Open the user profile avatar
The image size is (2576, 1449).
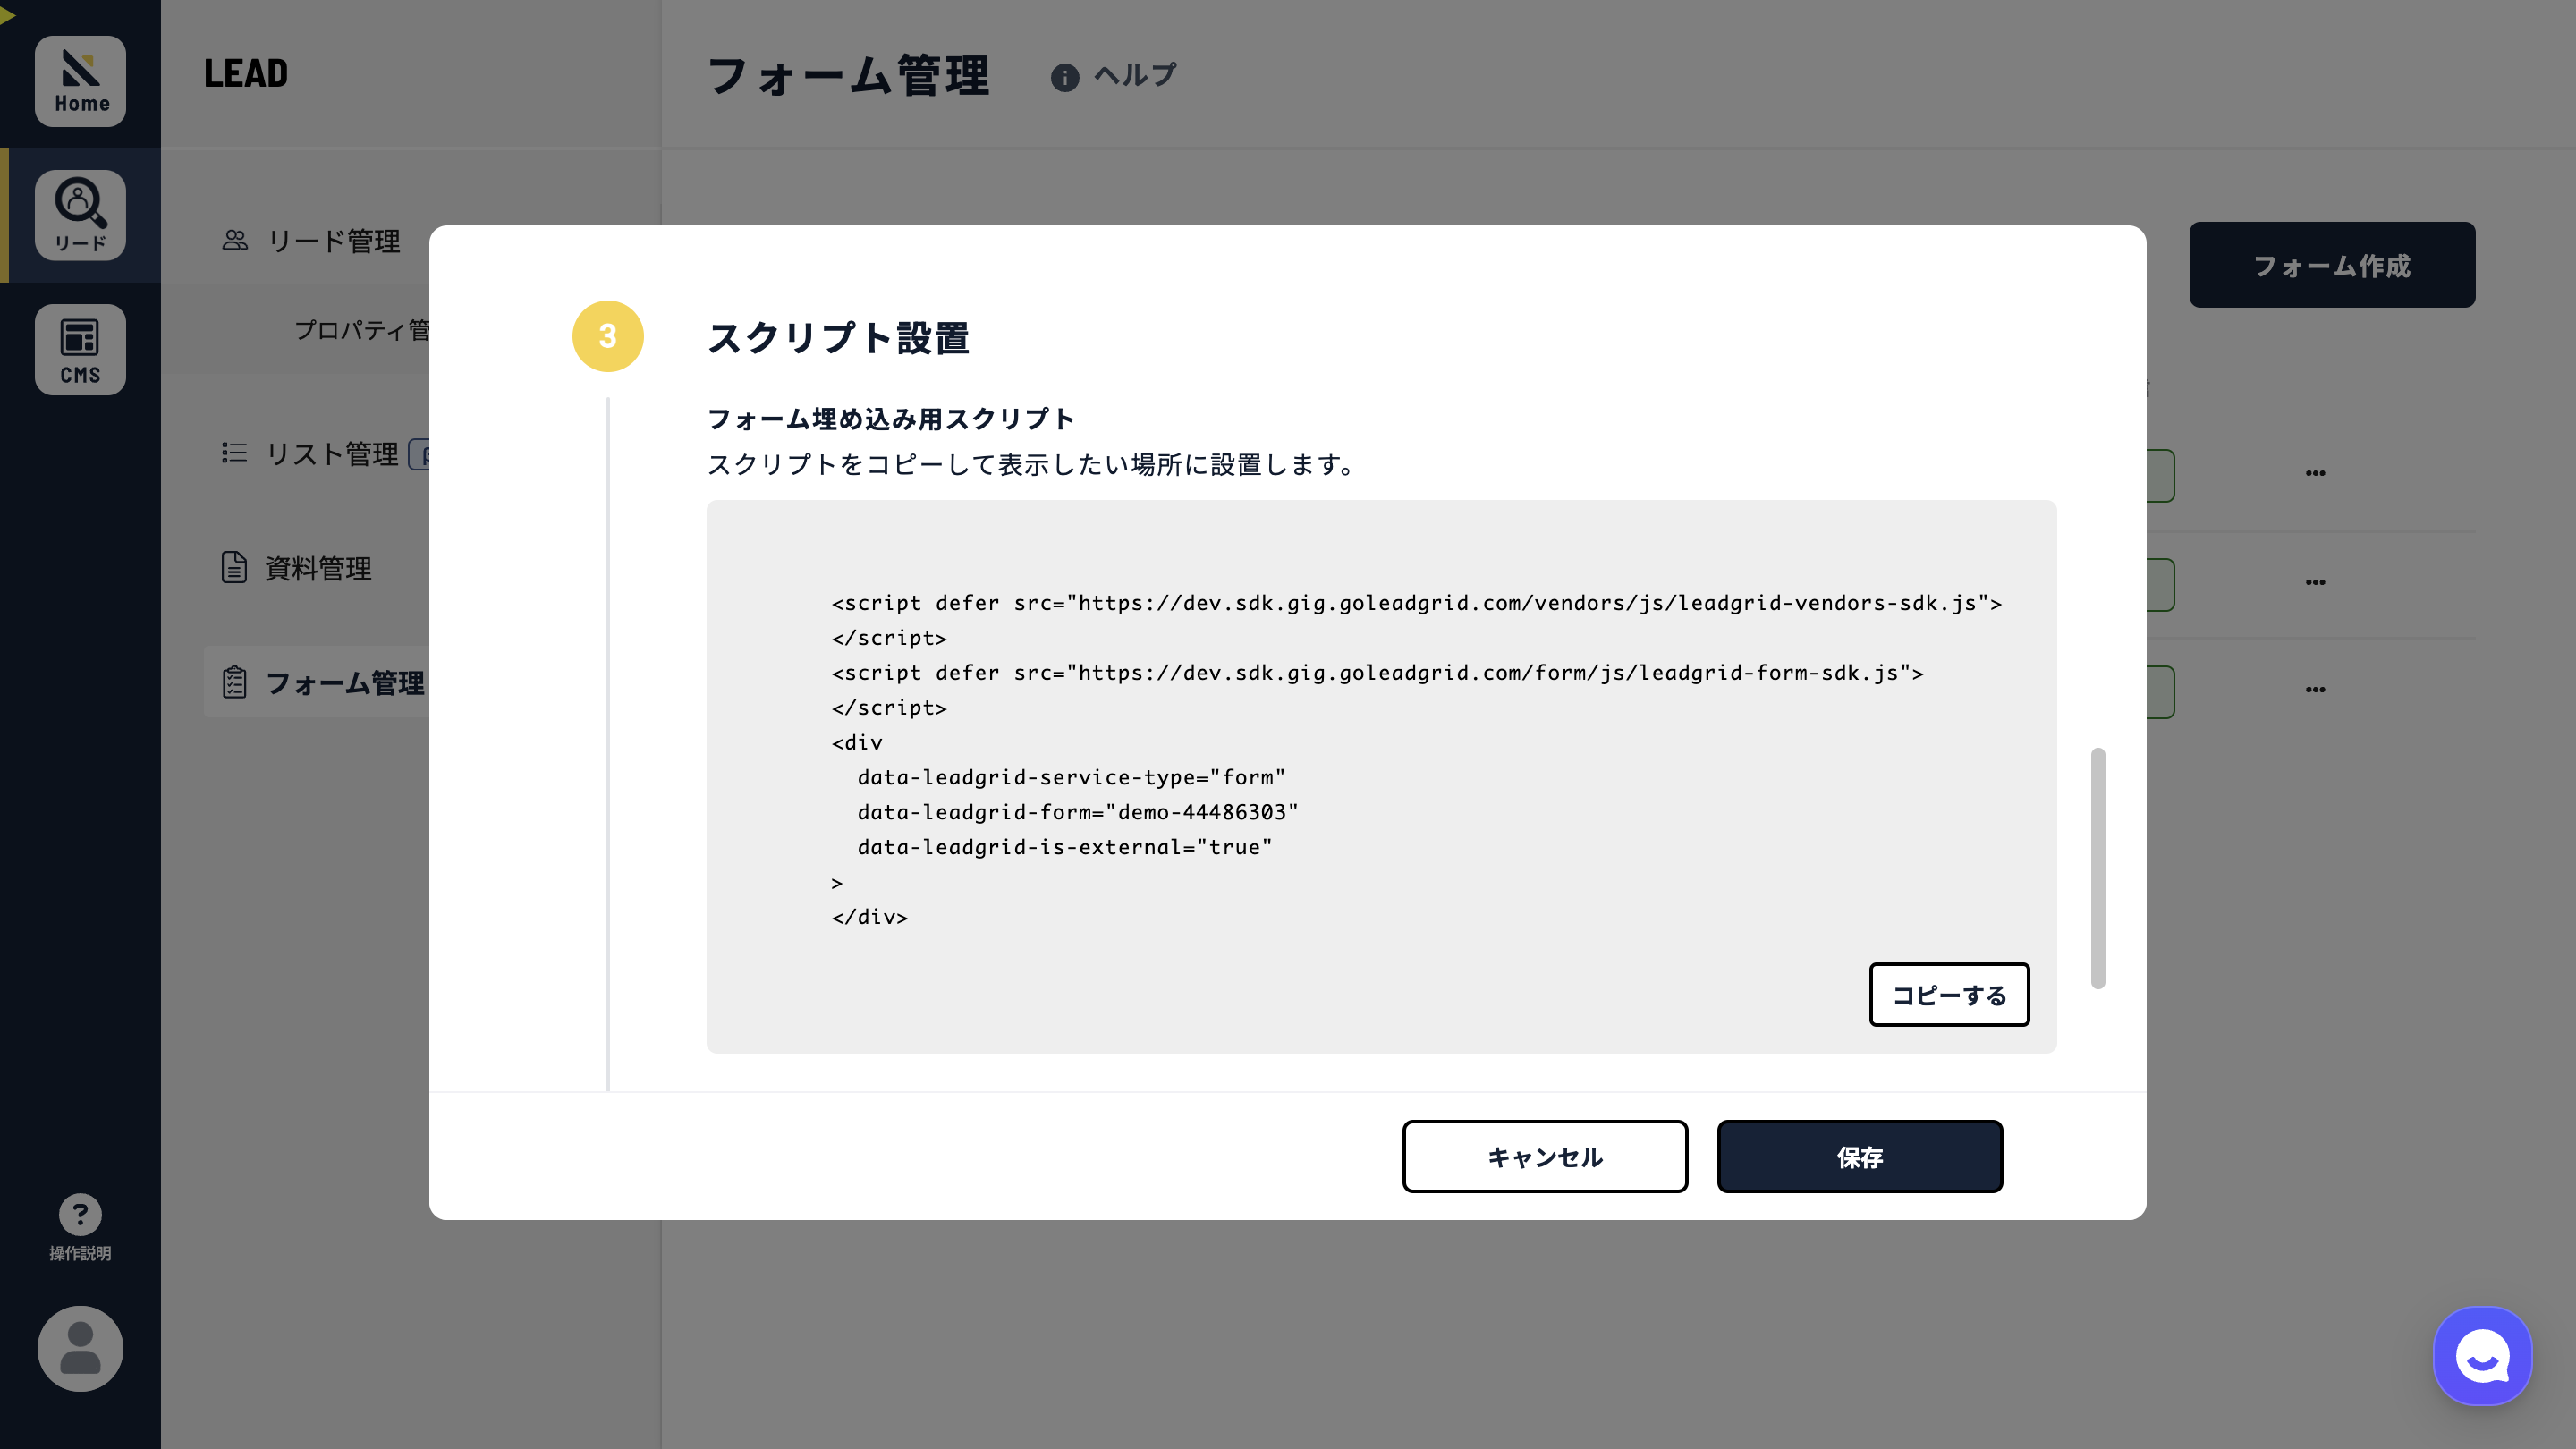pyautogui.click(x=80, y=1348)
